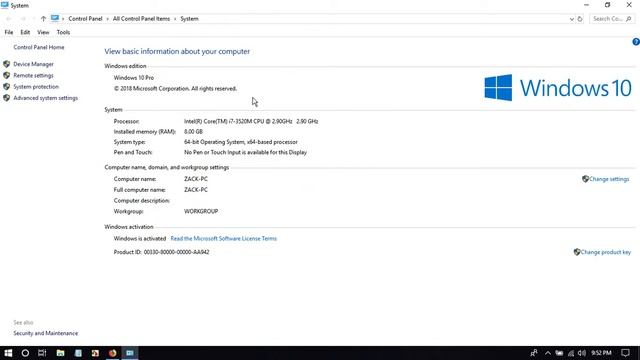
Task: Open the recent locations dropdown beside the Forward arrow
Action: (x=33, y=19)
